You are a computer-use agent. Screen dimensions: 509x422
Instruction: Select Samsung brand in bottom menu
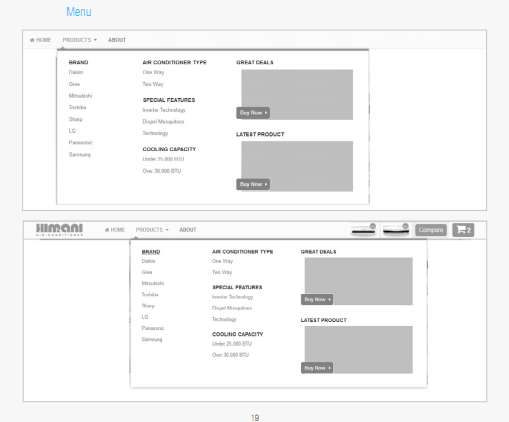coord(152,339)
